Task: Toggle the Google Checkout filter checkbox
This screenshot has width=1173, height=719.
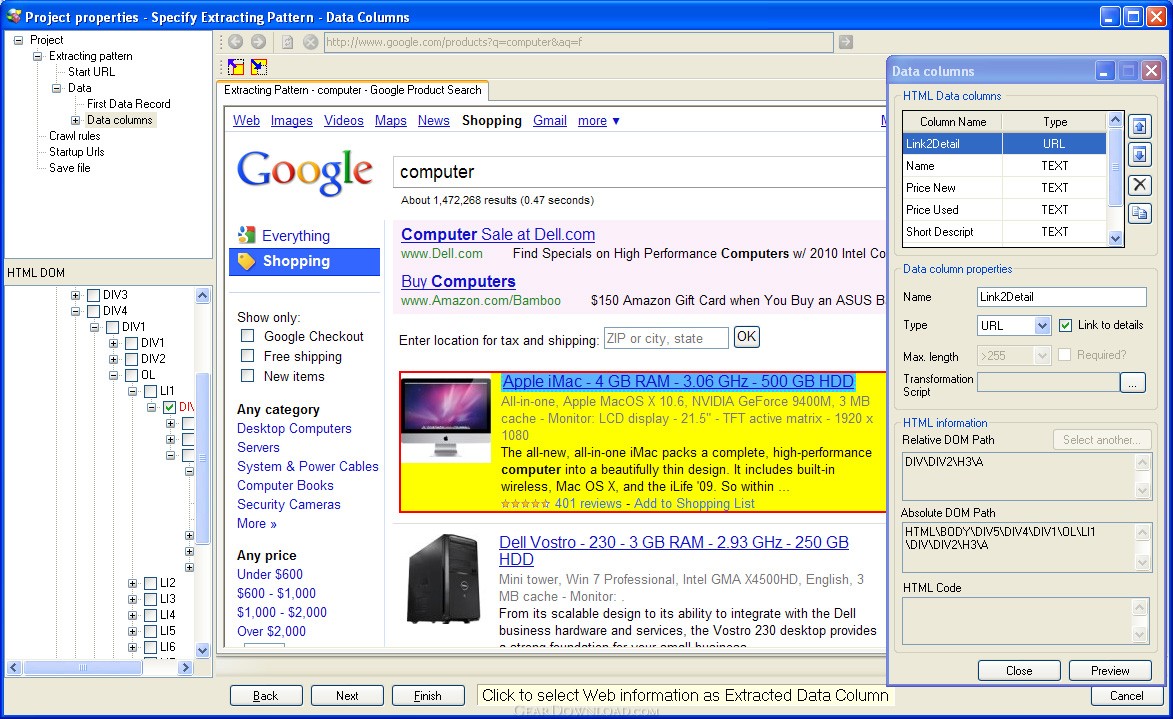Action: coord(248,336)
